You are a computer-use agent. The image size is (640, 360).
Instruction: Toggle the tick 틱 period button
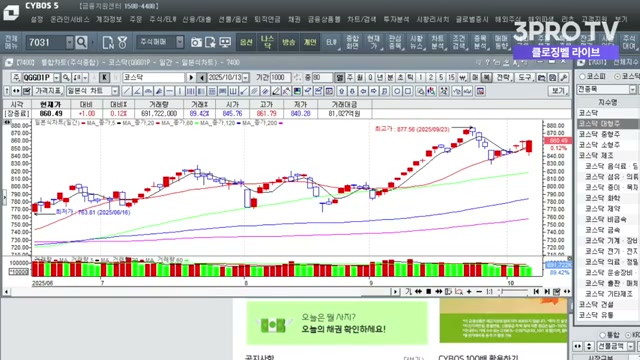[410, 77]
